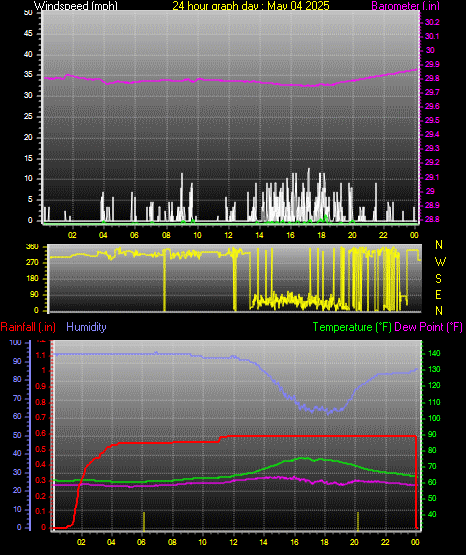
Task: Click the 110 mark on the temperature axis
Action: (434, 402)
